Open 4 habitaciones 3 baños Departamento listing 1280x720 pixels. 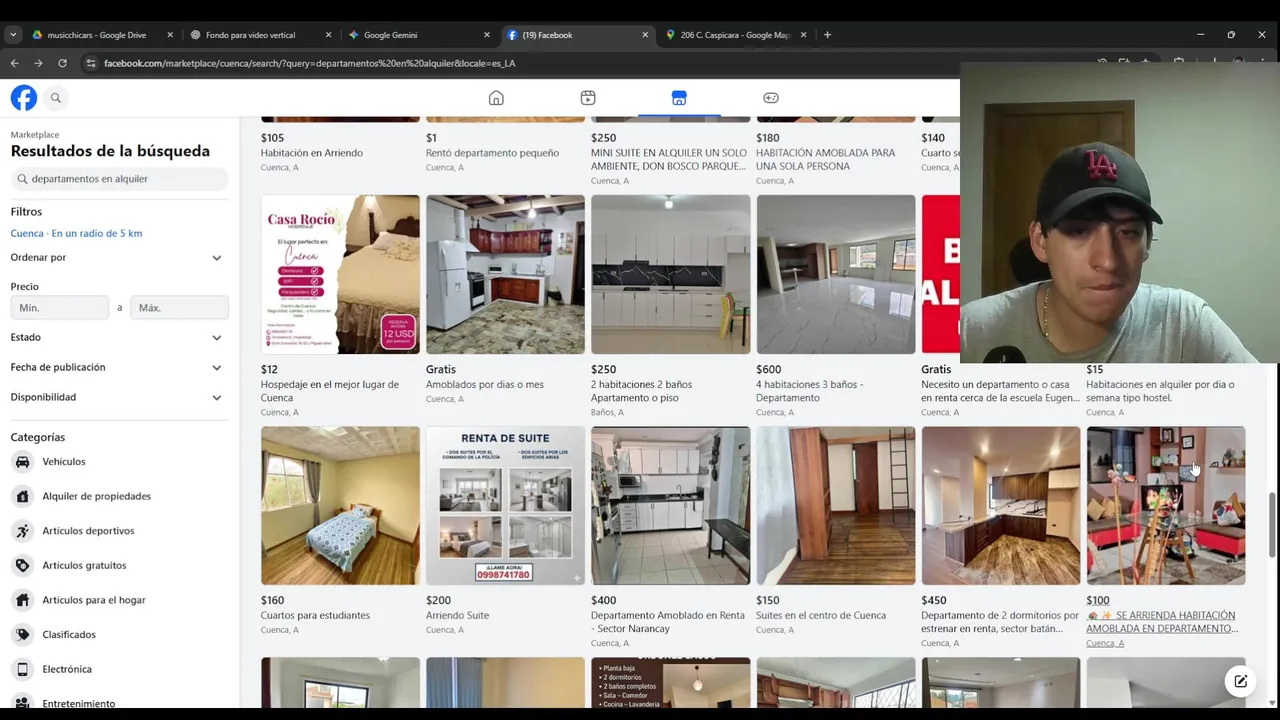810,391
